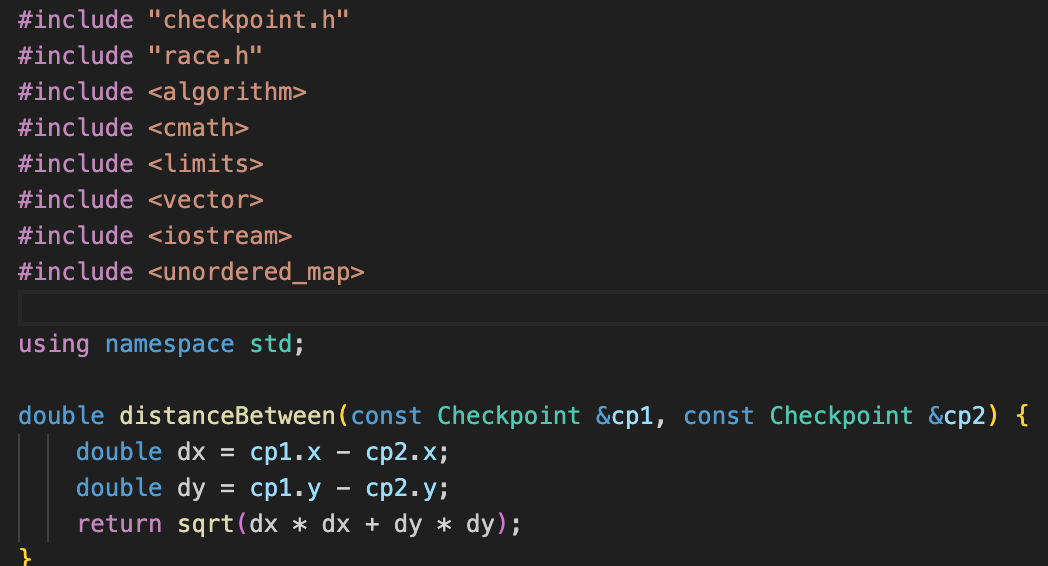The image size is (1048, 566).
Task: Click cp1.y in the dy line
Action: (285, 488)
